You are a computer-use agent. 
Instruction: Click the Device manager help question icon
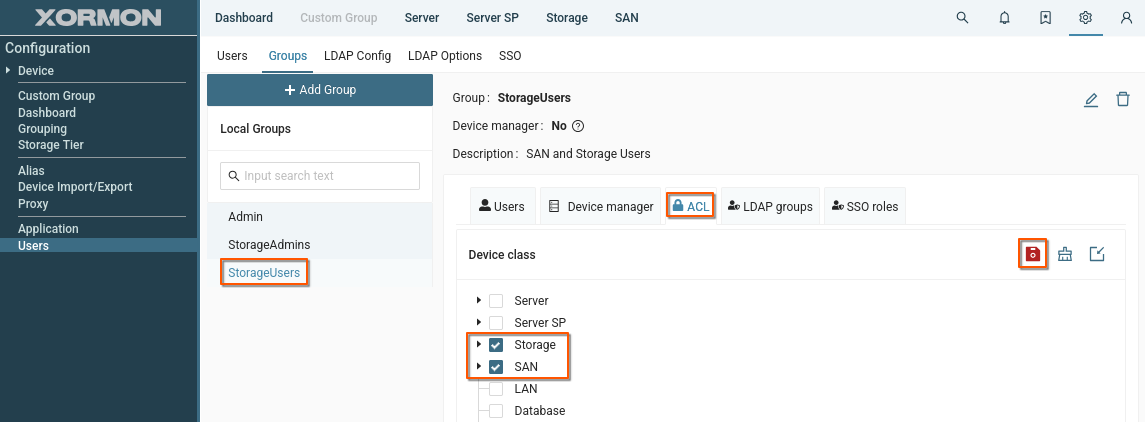pyautogui.click(x=577, y=126)
